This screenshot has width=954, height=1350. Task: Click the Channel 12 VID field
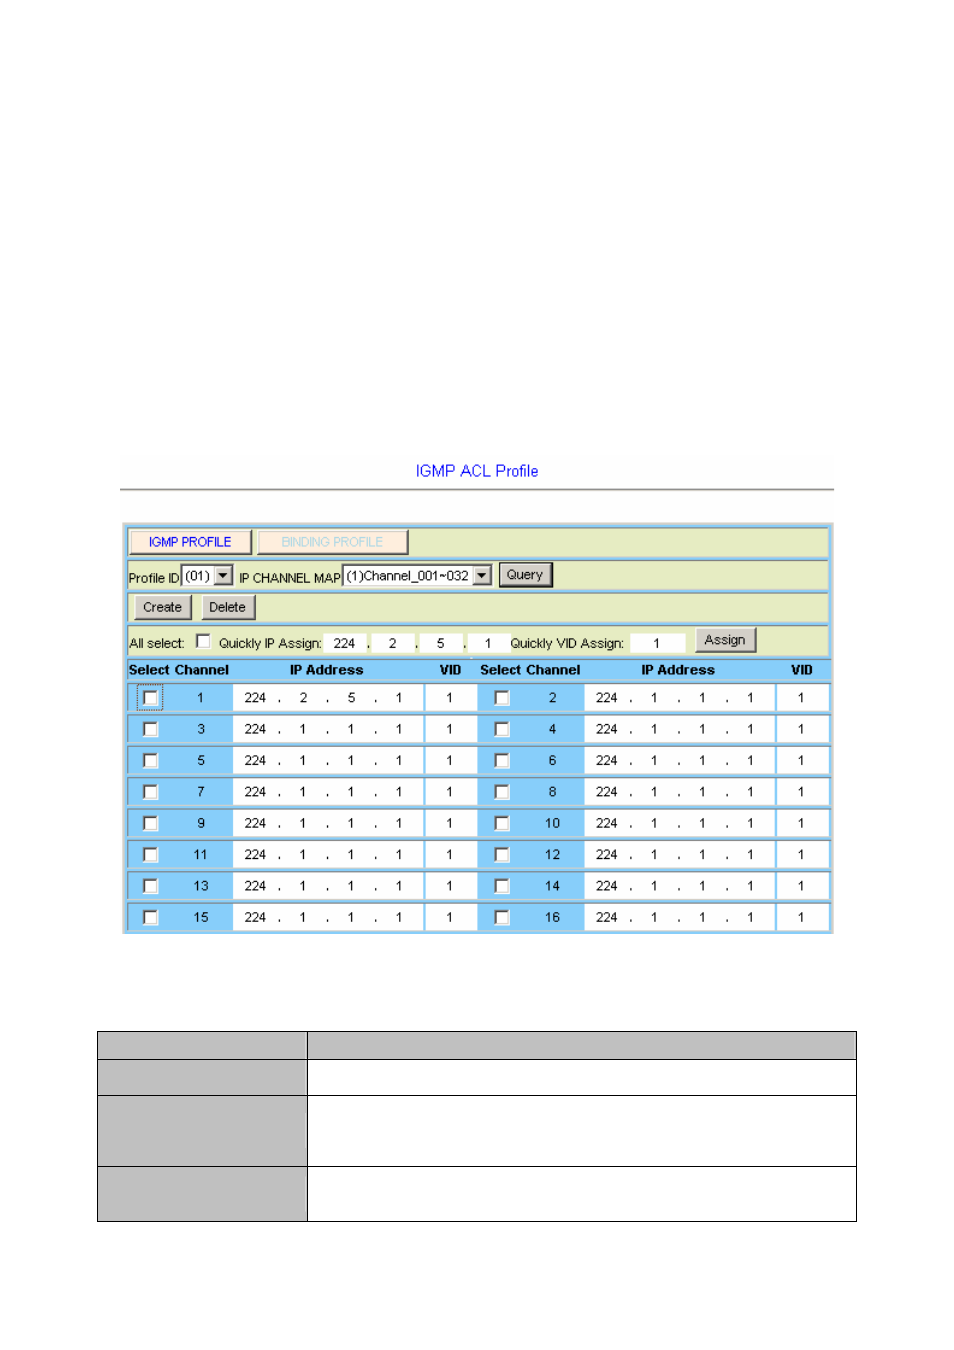801,855
